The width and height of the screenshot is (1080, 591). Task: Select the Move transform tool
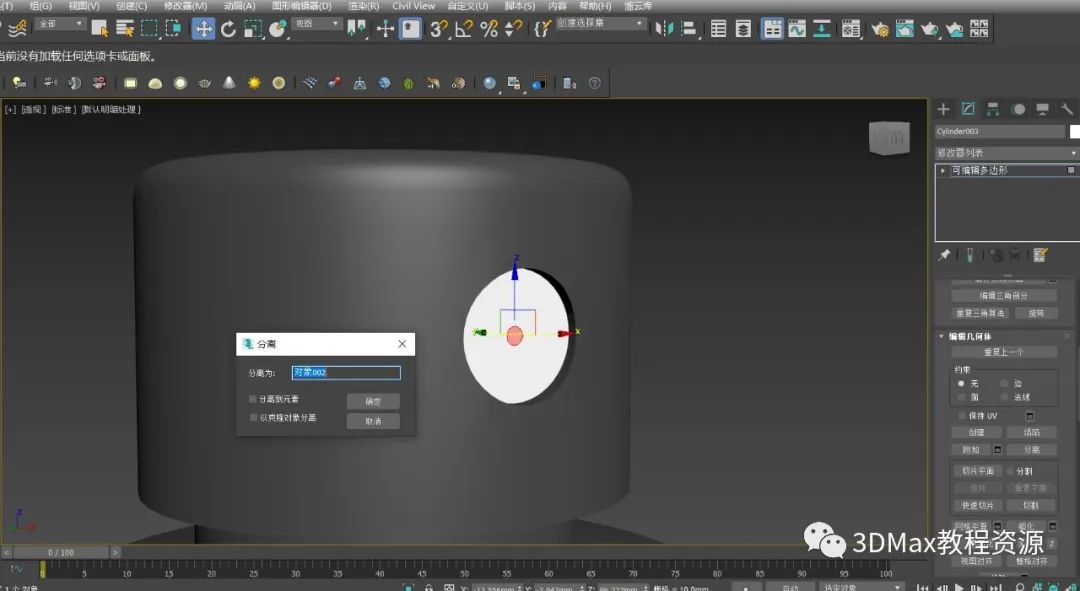coord(204,29)
